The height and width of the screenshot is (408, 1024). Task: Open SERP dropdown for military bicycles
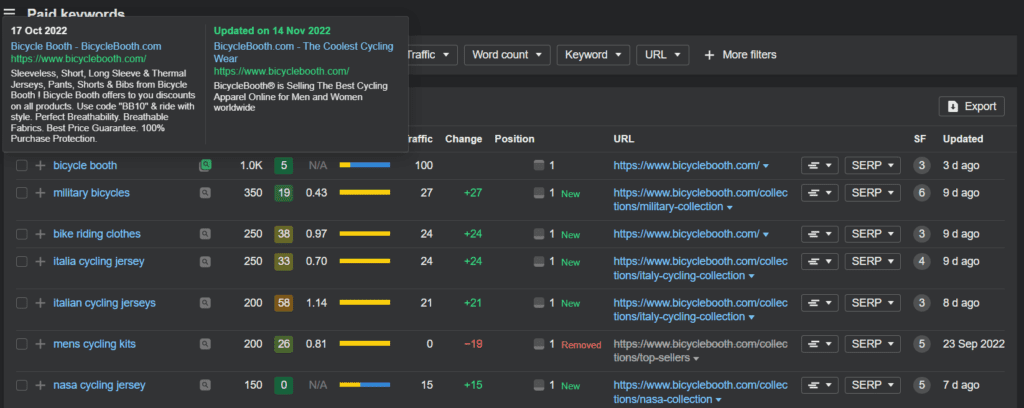tap(872, 193)
